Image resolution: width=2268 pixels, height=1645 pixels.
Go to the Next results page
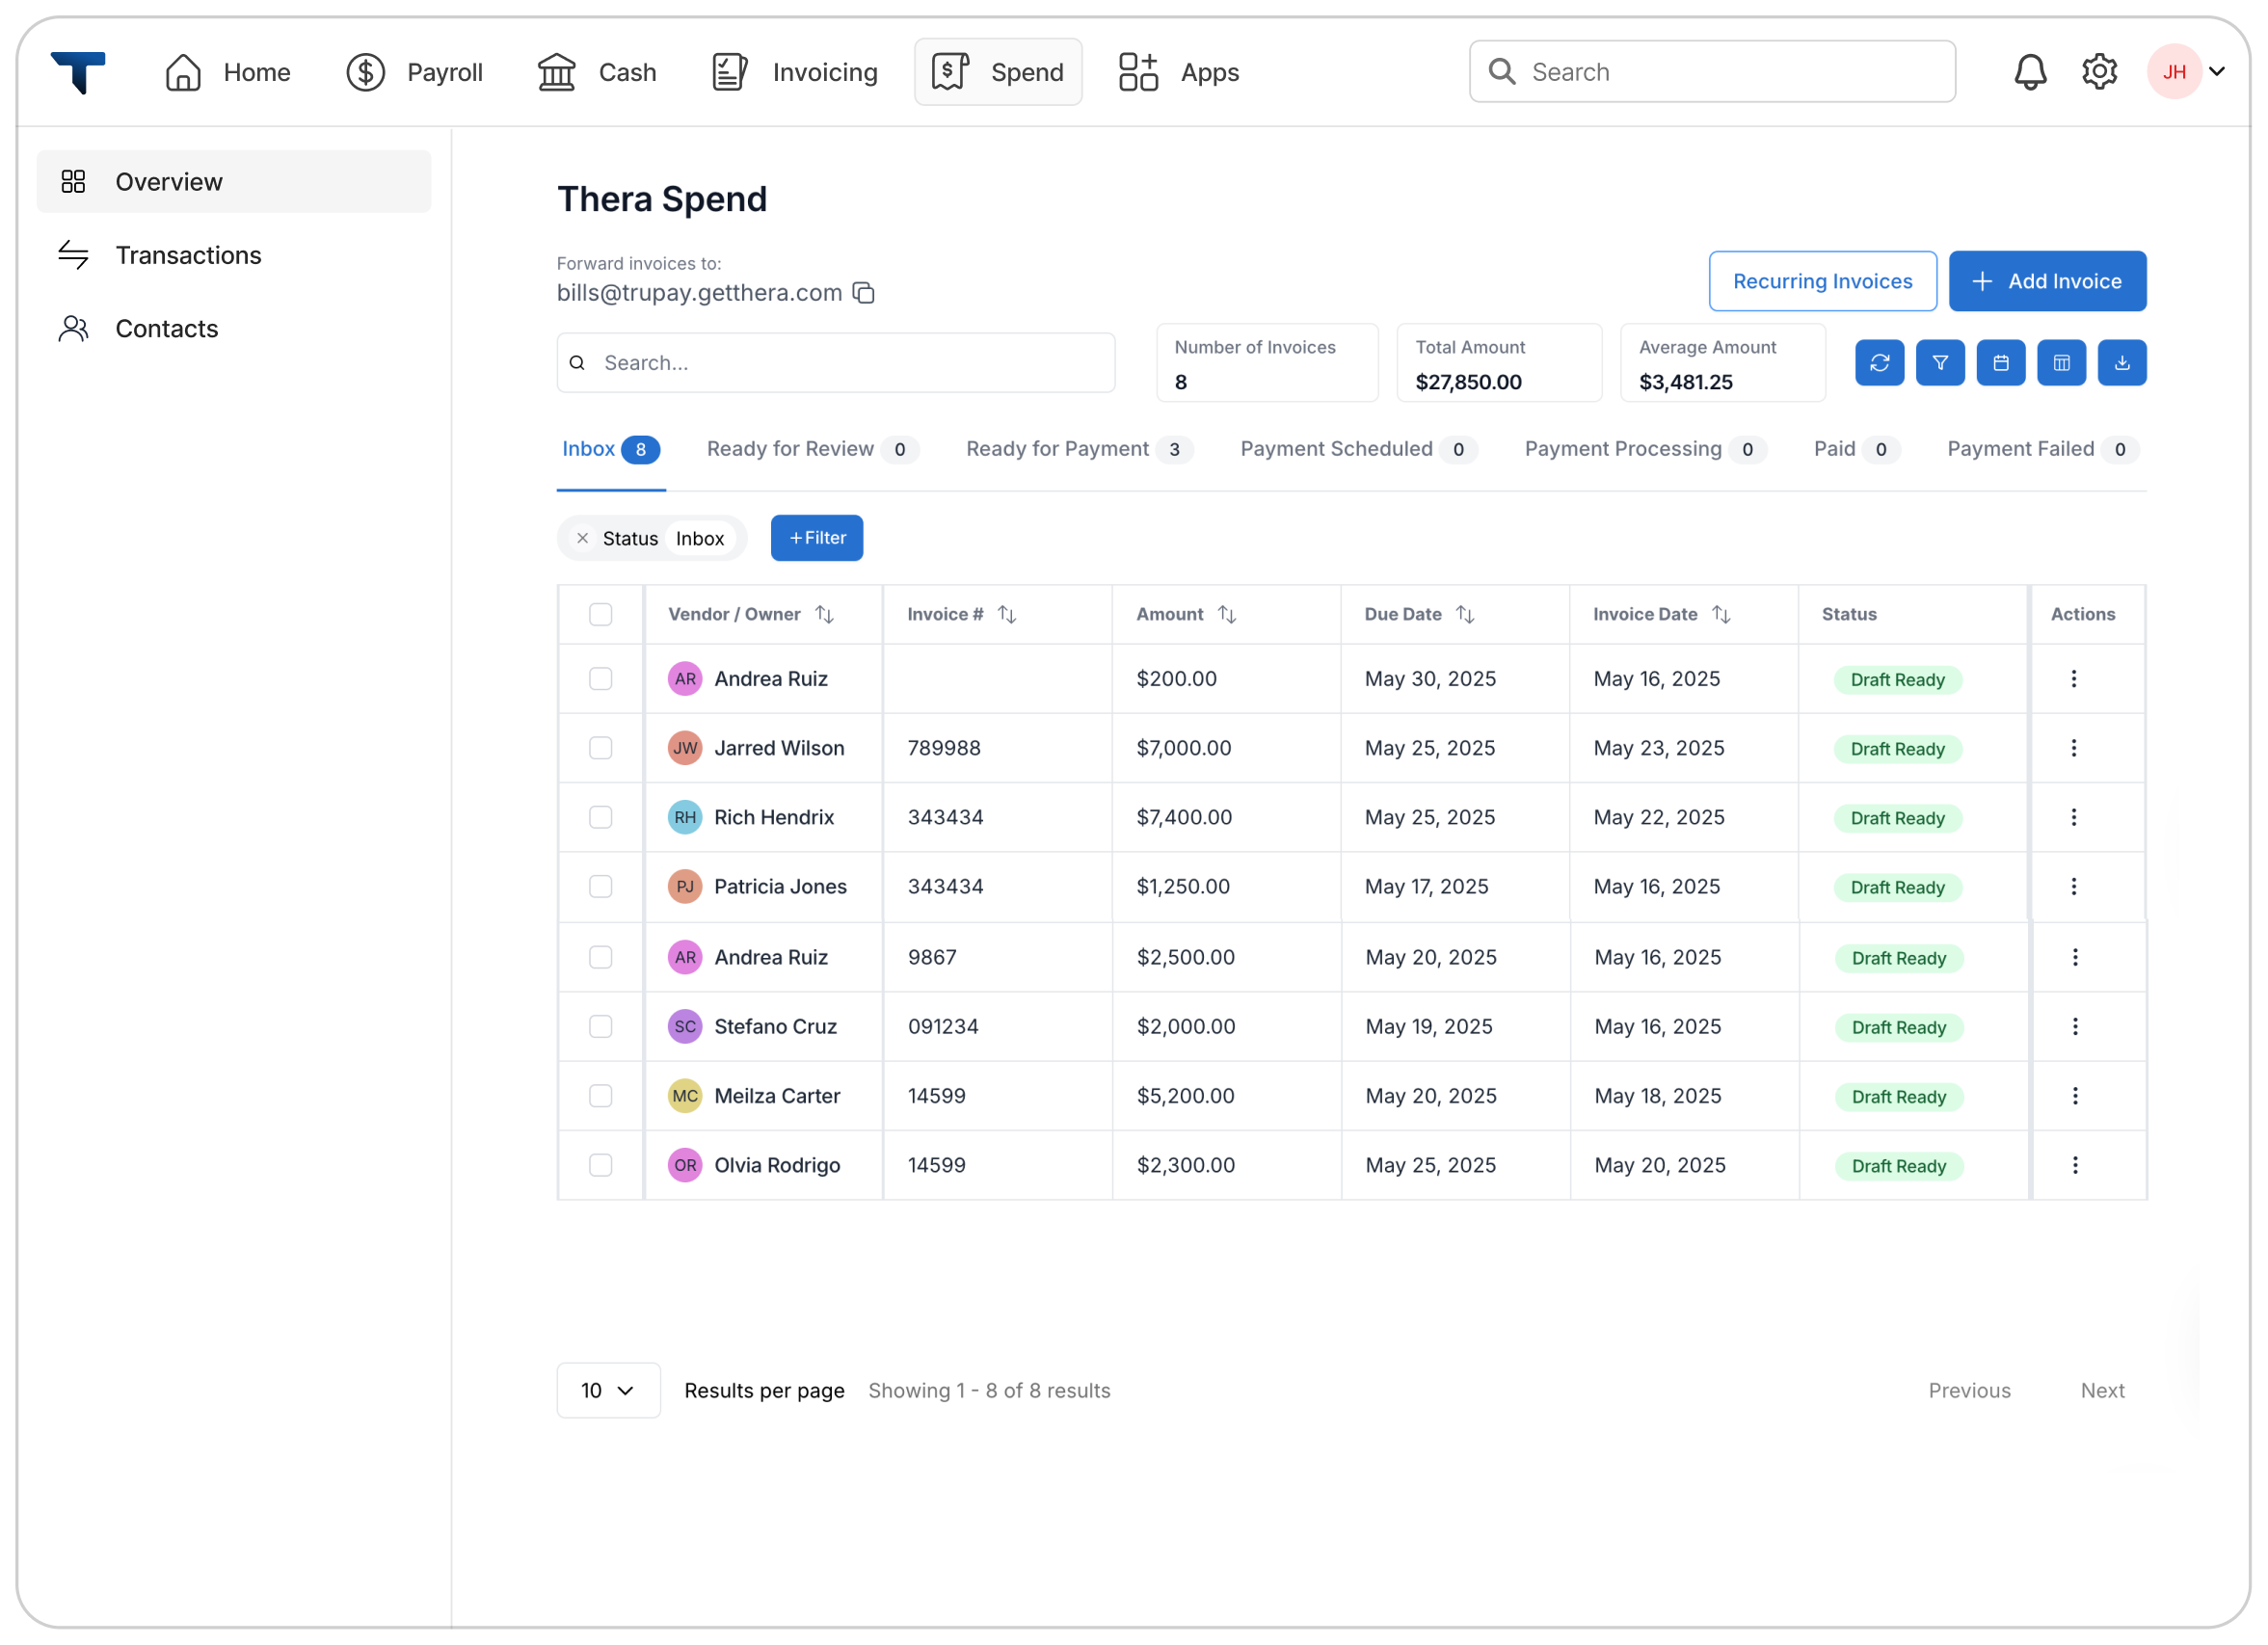click(2102, 1390)
